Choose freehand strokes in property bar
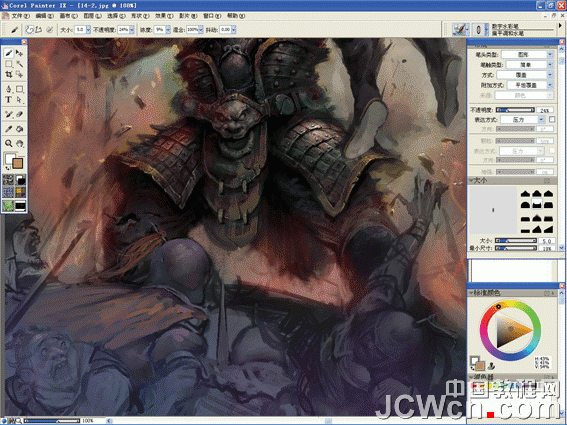 30,30
